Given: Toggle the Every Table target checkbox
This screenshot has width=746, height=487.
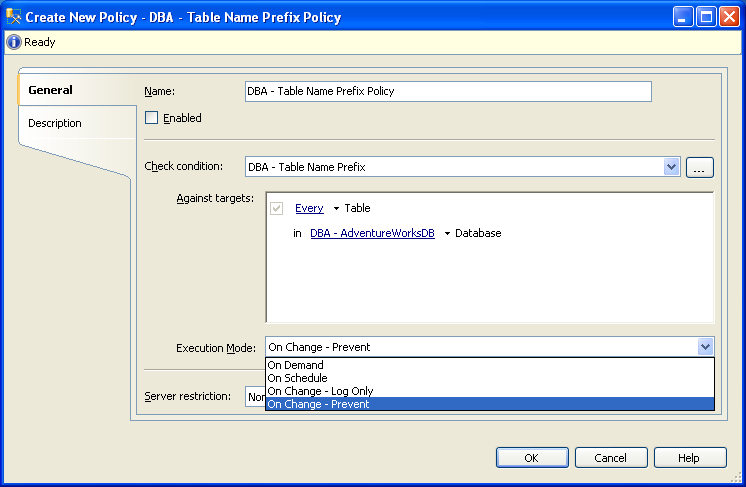Looking at the screenshot, I should (277, 208).
